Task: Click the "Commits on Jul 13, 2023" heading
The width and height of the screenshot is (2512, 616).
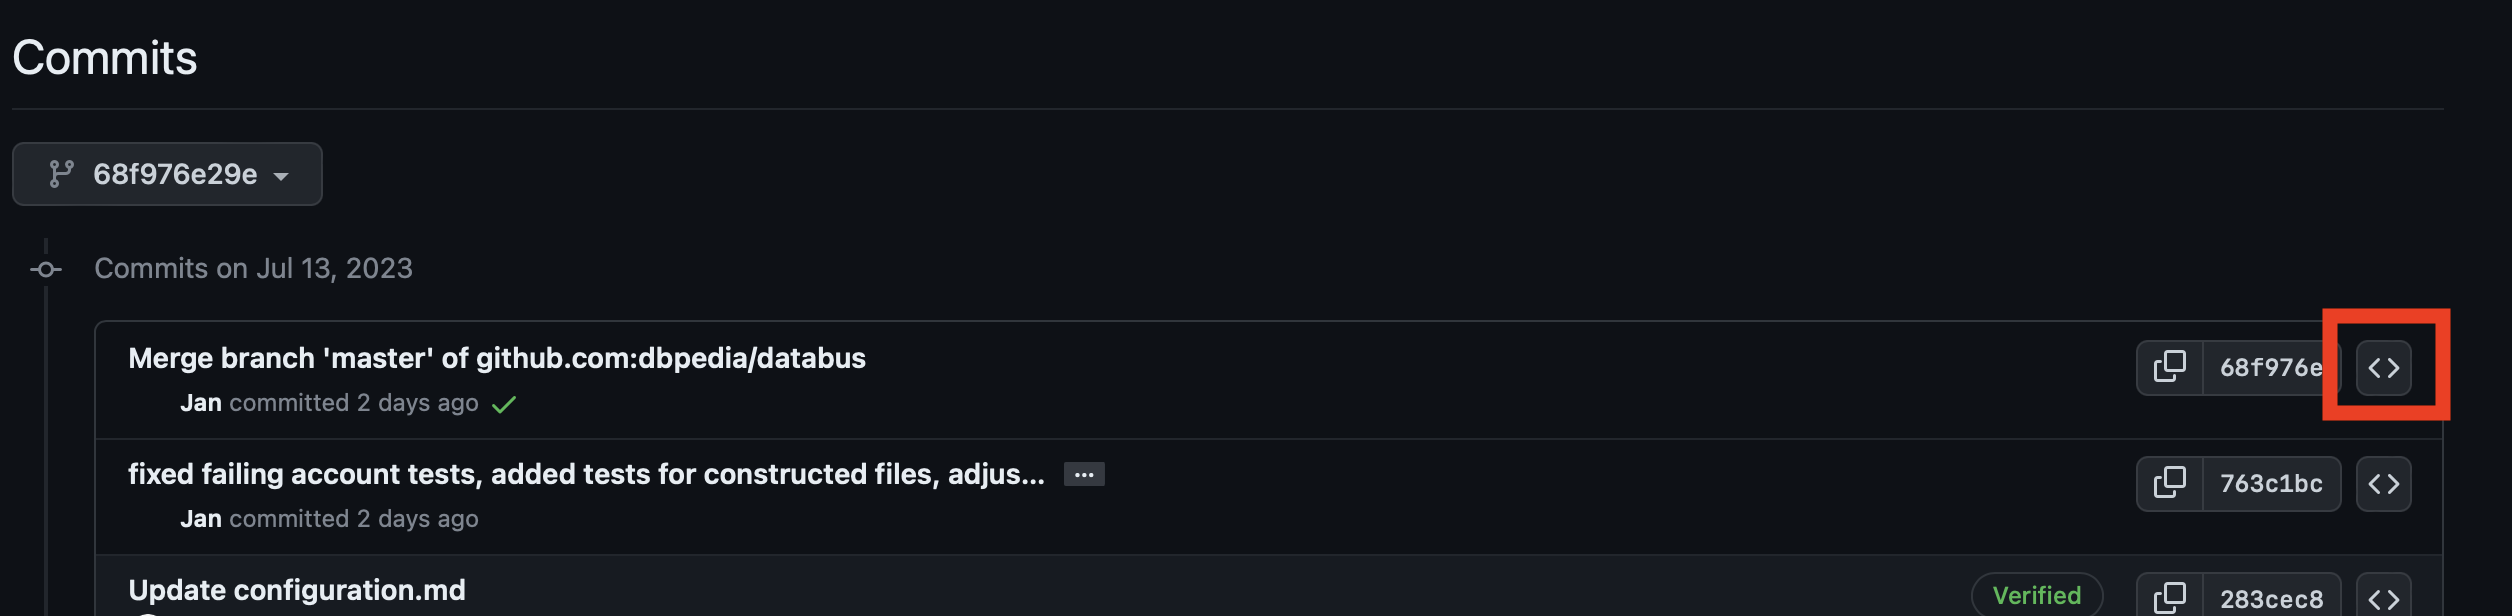Action: point(253,268)
